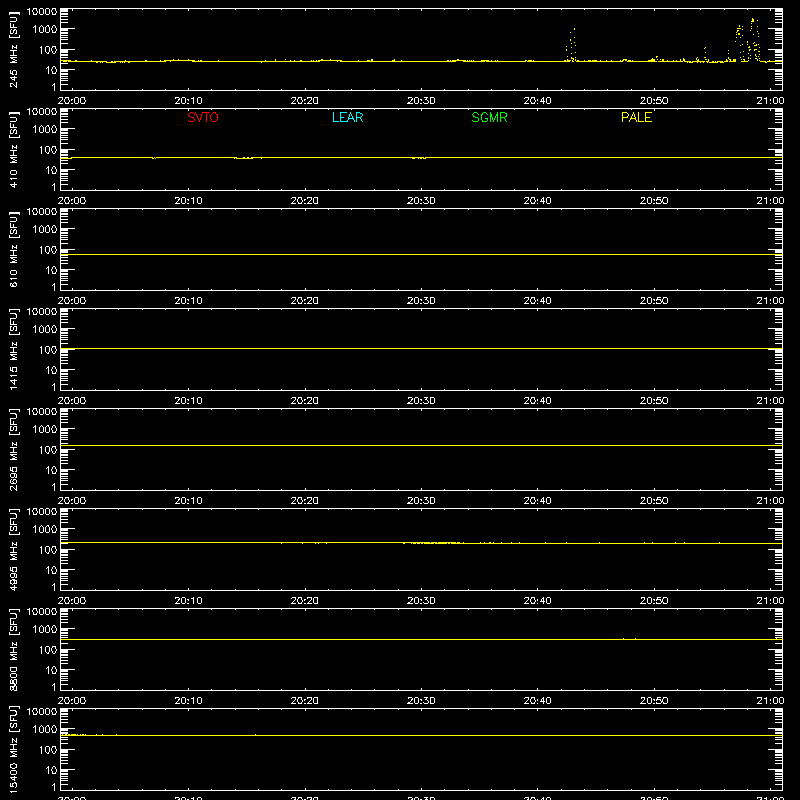Select the 2695 MHz [SFU] axis label
800x800 pixels.
13,449
